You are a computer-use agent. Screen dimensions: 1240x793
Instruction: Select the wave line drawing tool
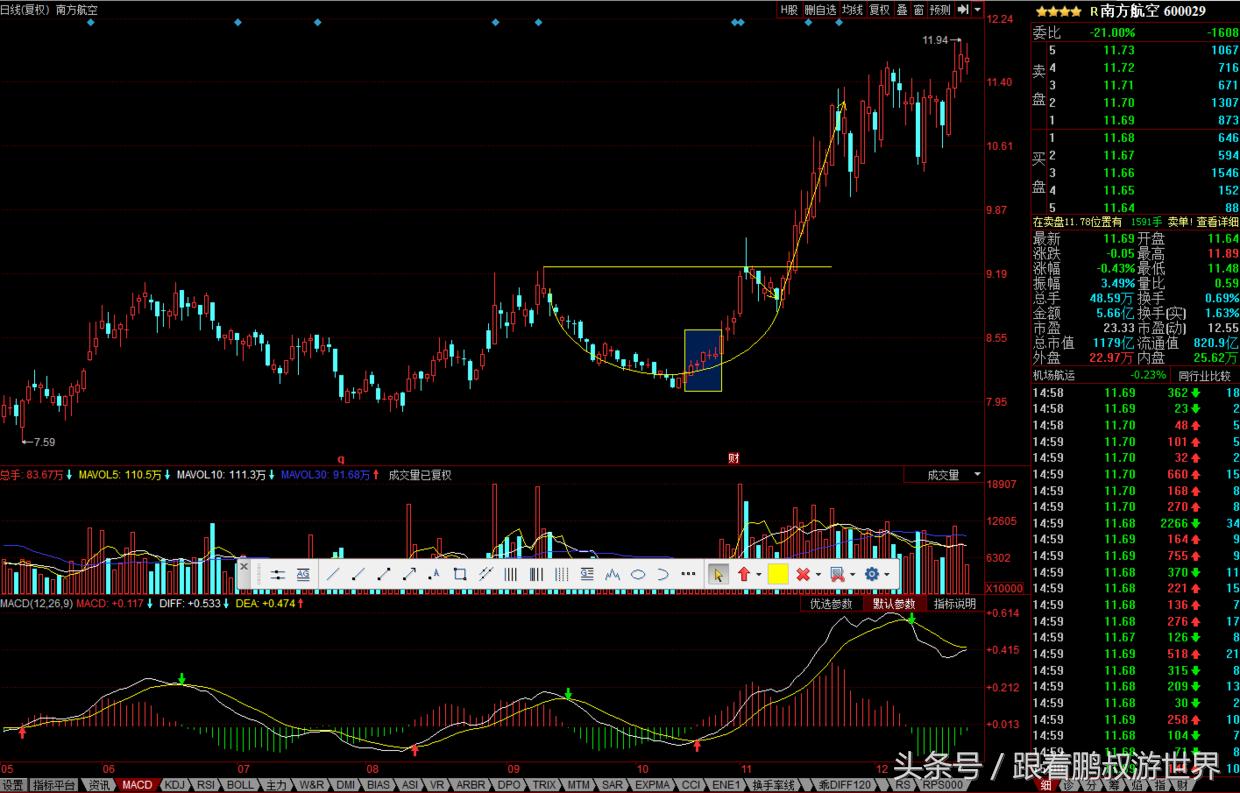point(612,574)
